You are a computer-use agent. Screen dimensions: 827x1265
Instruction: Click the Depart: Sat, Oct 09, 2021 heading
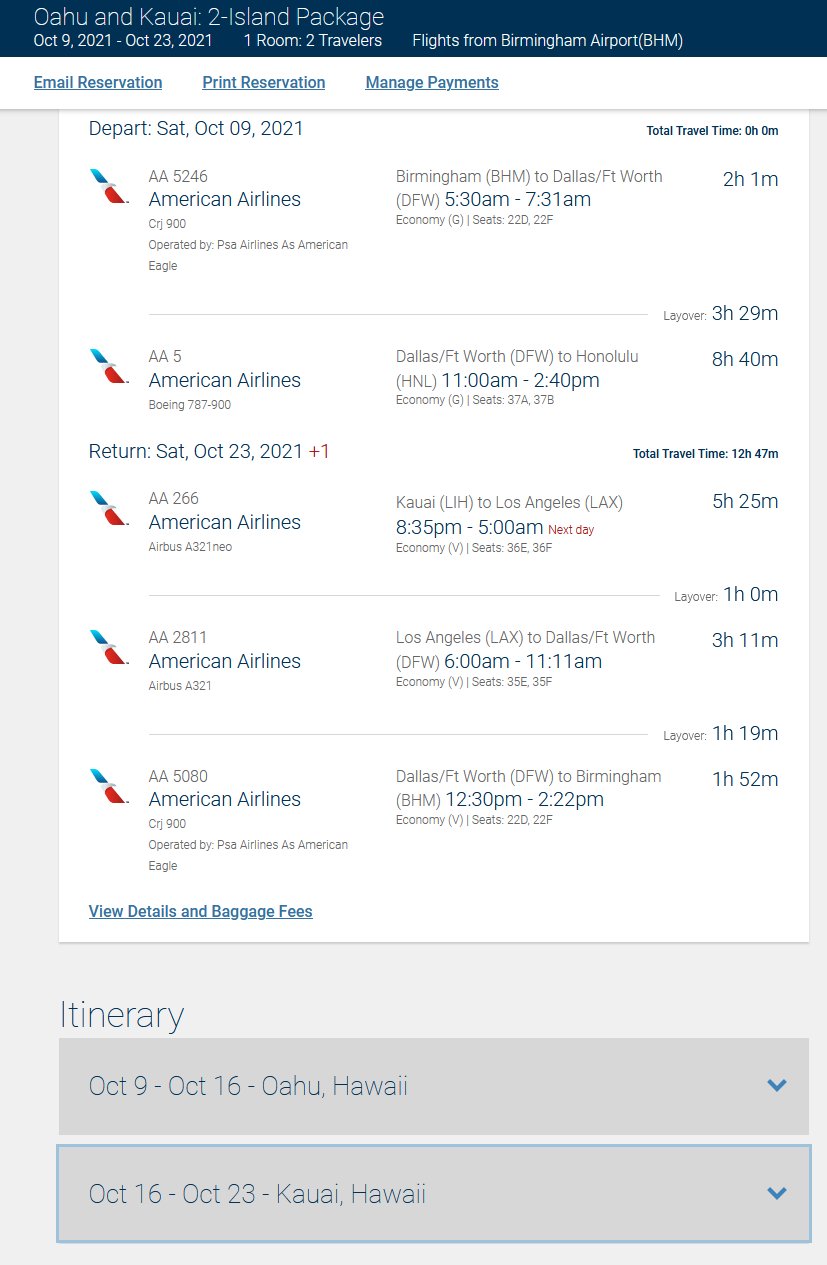pyautogui.click(x=196, y=128)
